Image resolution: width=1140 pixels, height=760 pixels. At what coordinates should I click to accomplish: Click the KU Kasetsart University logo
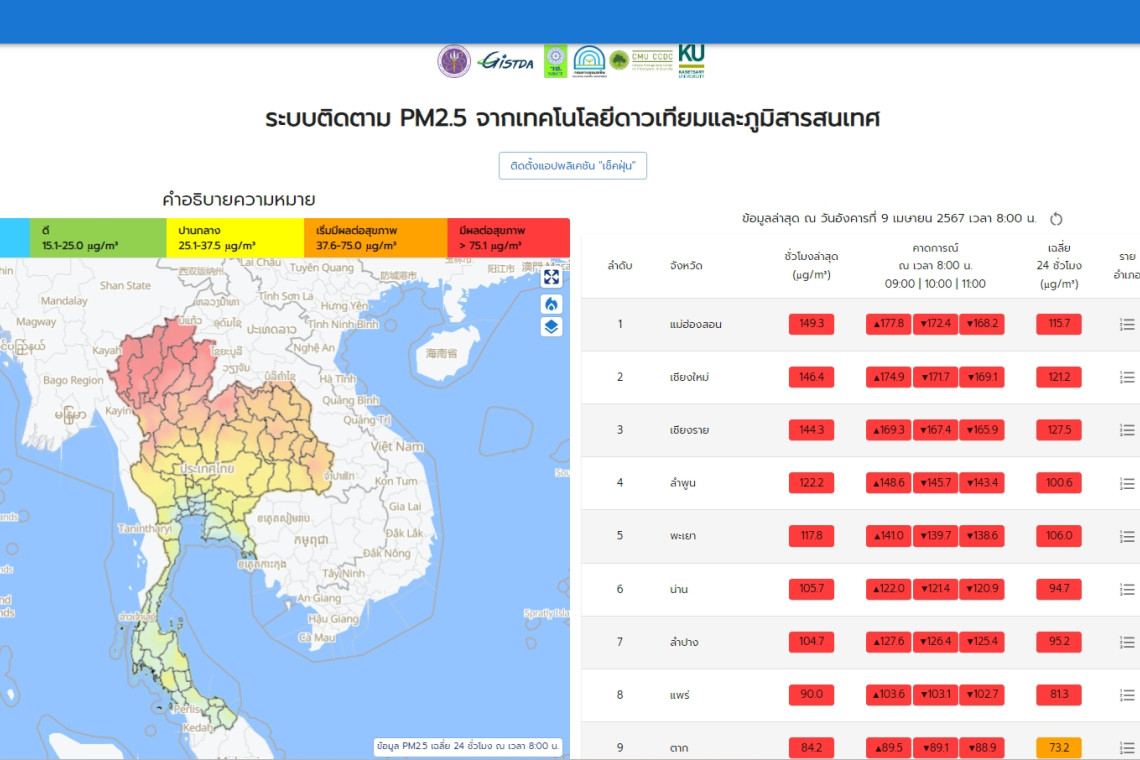(691, 59)
